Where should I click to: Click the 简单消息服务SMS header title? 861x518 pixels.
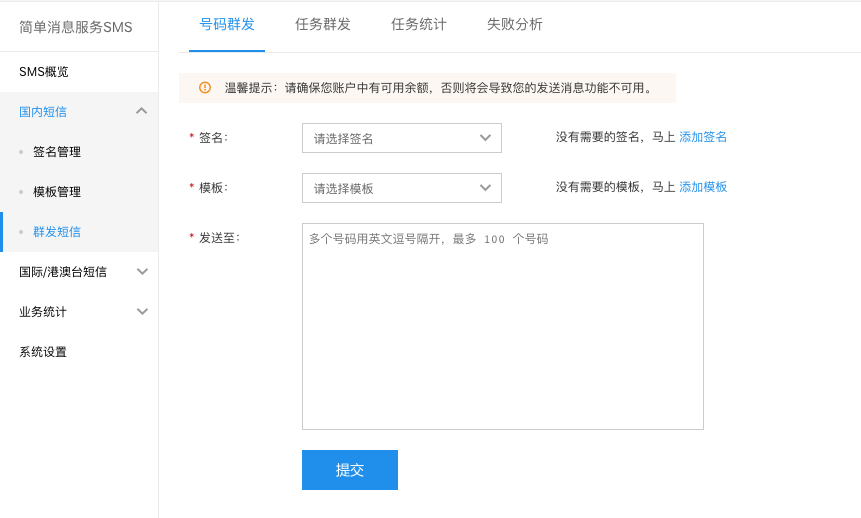pyautogui.click(x=76, y=27)
